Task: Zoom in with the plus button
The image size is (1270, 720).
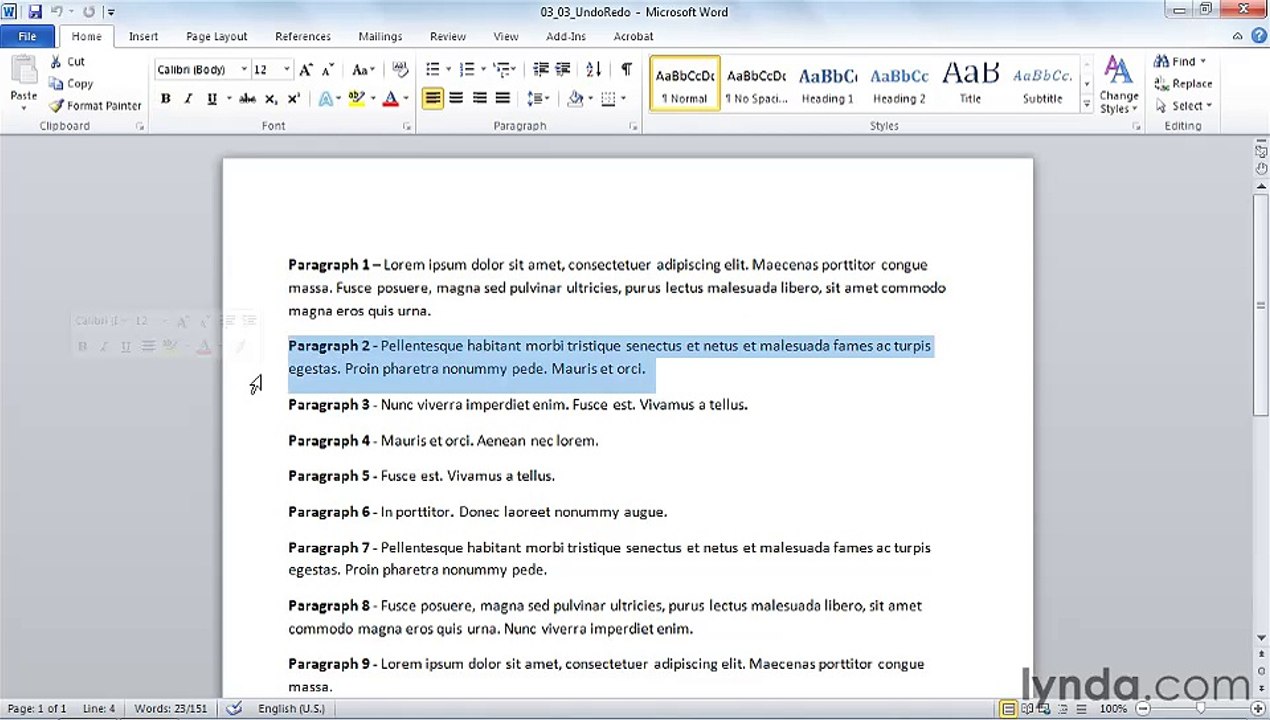Action: (1258, 708)
